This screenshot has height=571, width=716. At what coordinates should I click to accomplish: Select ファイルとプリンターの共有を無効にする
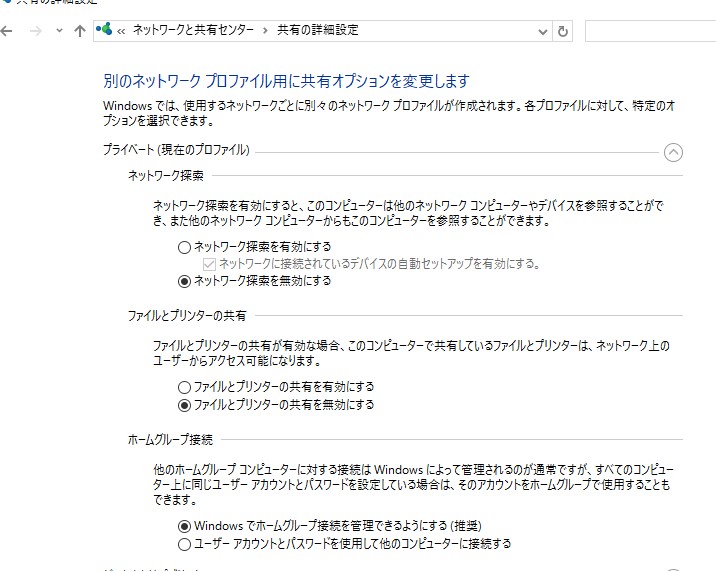tap(184, 405)
